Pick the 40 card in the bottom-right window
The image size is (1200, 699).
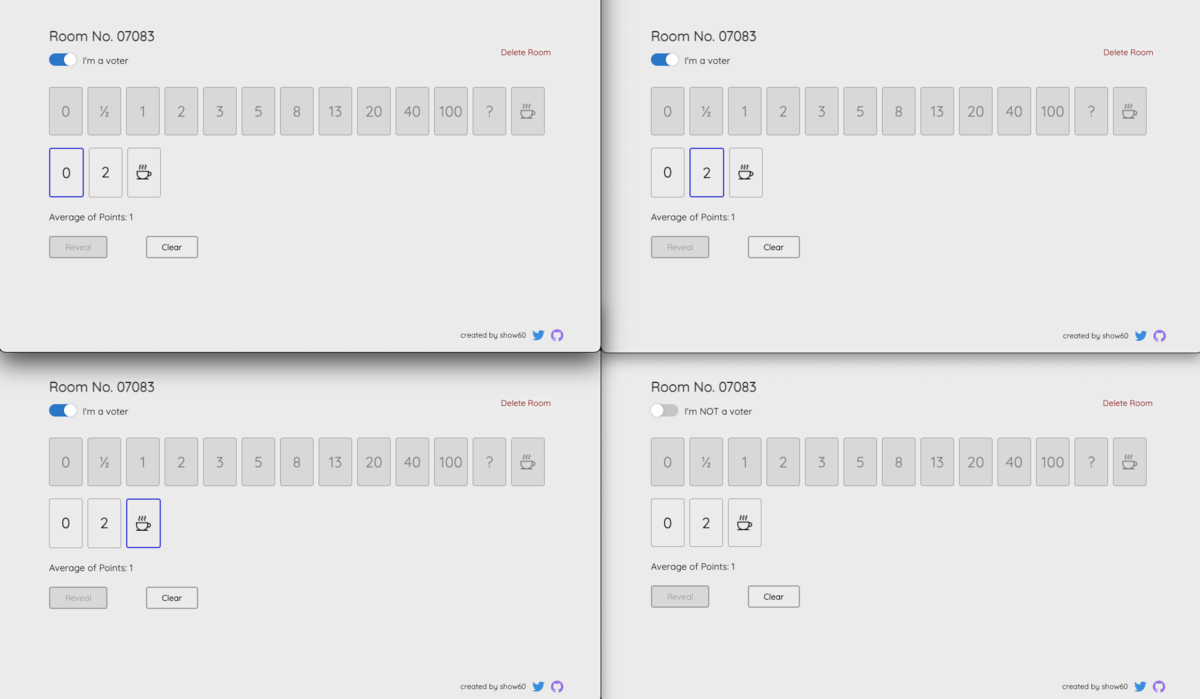[x=1014, y=462]
